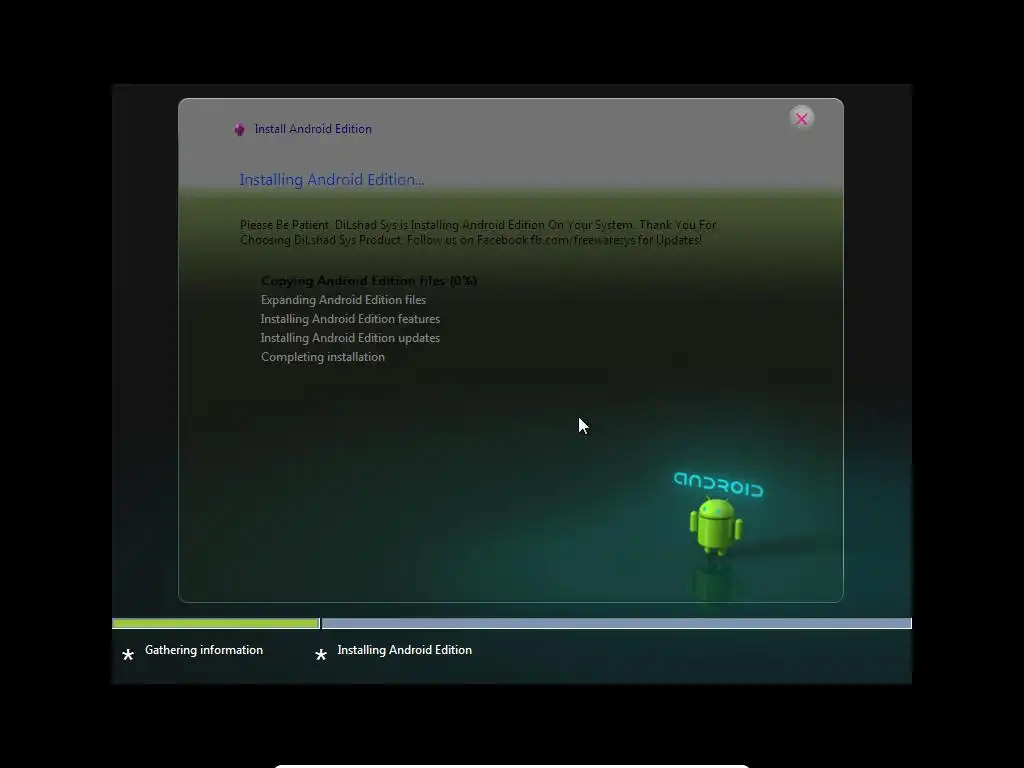
Task: Click the glowing Android logo text
Action: click(x=718, y=485)
